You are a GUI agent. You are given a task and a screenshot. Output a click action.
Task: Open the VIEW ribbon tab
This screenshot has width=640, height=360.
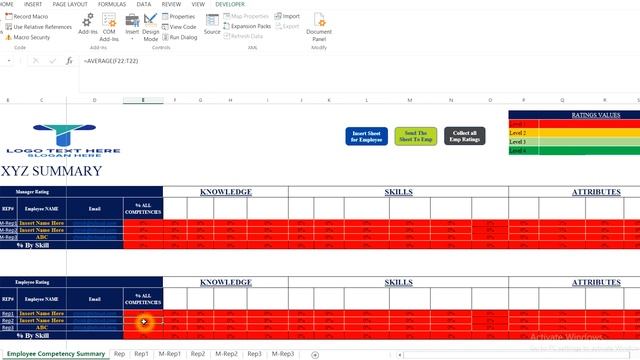198,4
